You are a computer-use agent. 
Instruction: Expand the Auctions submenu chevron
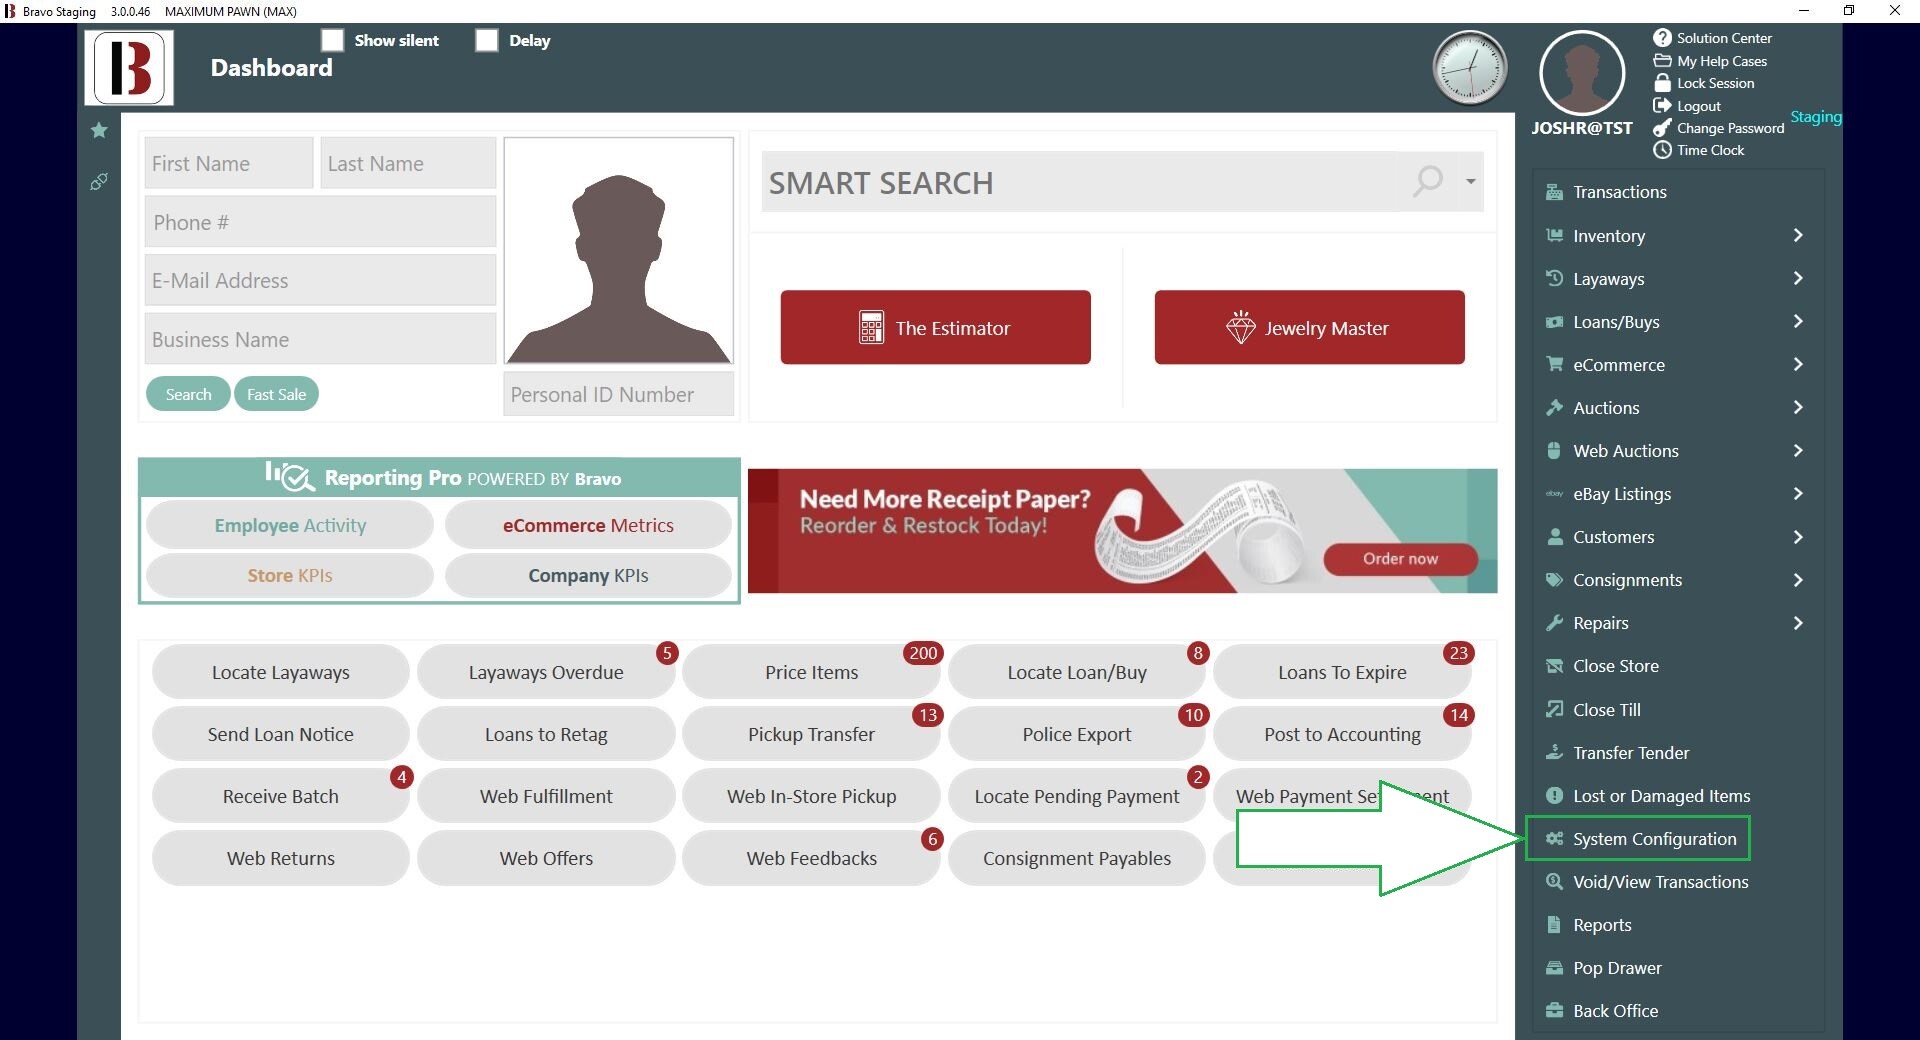1798,407
